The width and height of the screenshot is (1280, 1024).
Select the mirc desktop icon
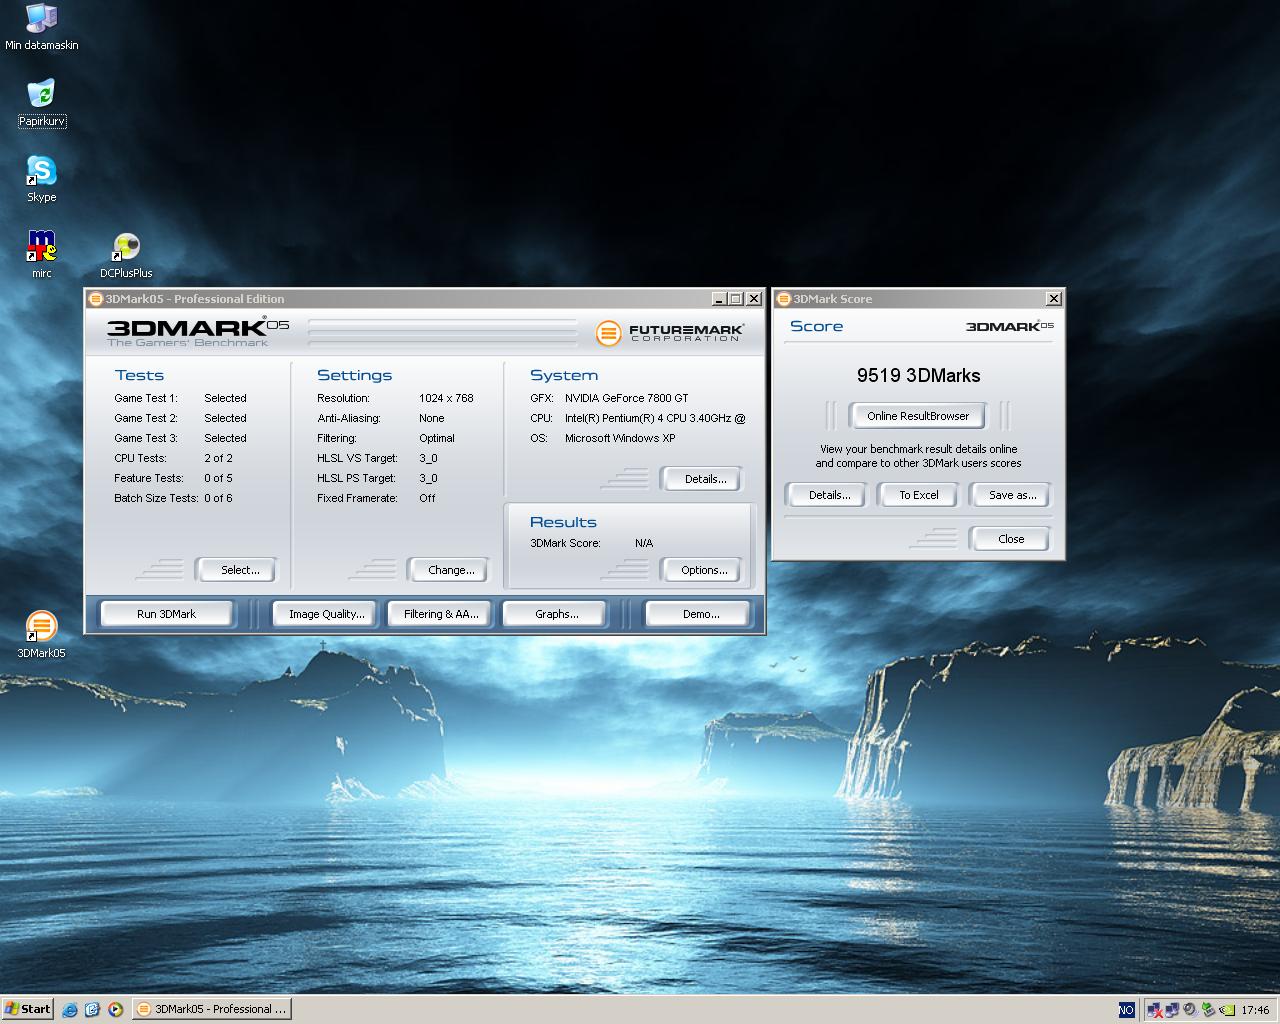pos(41,247)
